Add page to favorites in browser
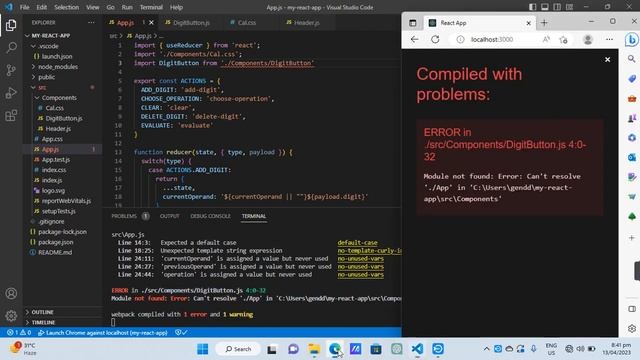Screen dimensions: 640x360 pyautogui.click(x=564, y=40)
